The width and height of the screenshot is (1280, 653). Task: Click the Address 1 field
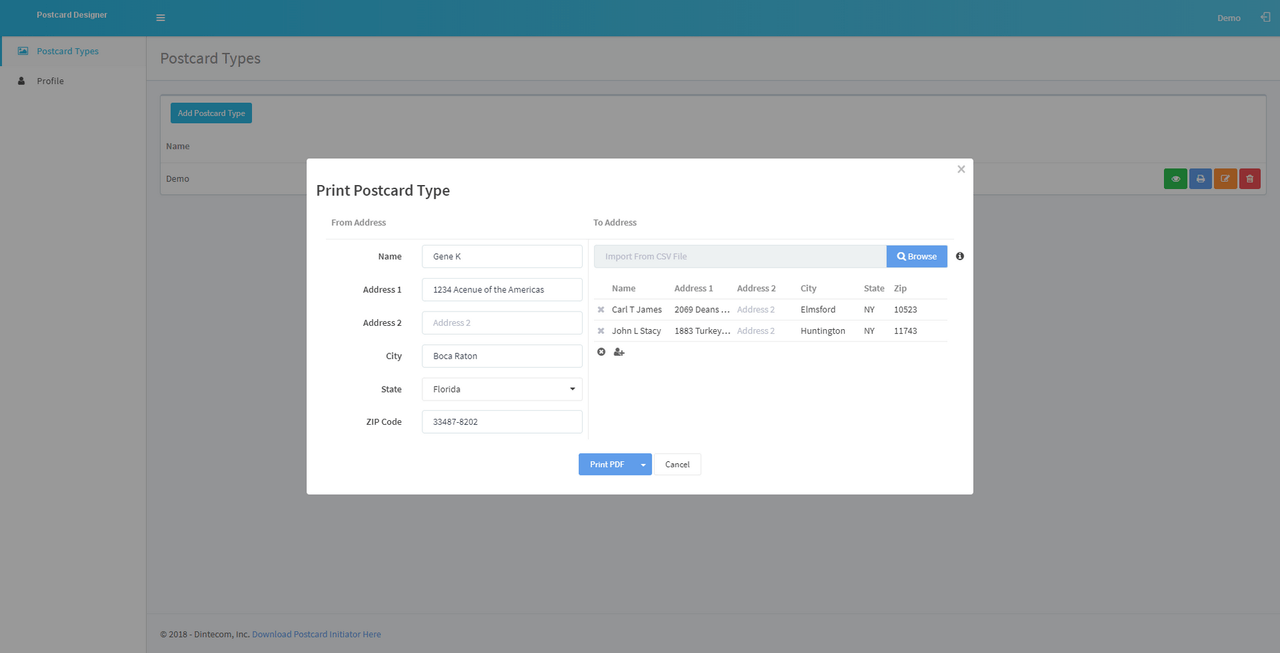(502, 290)
